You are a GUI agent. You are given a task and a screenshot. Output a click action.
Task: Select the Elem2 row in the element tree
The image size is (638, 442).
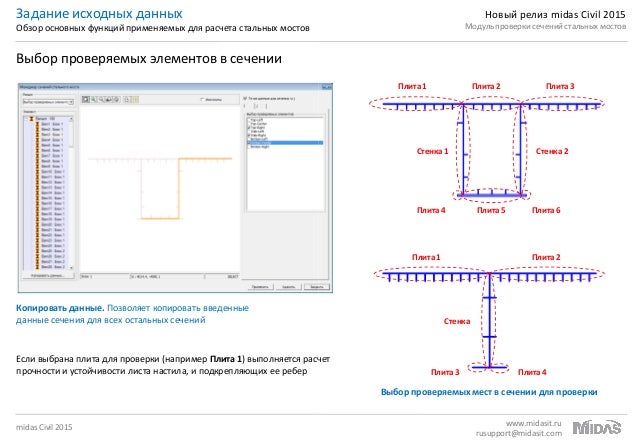(50, 129)
